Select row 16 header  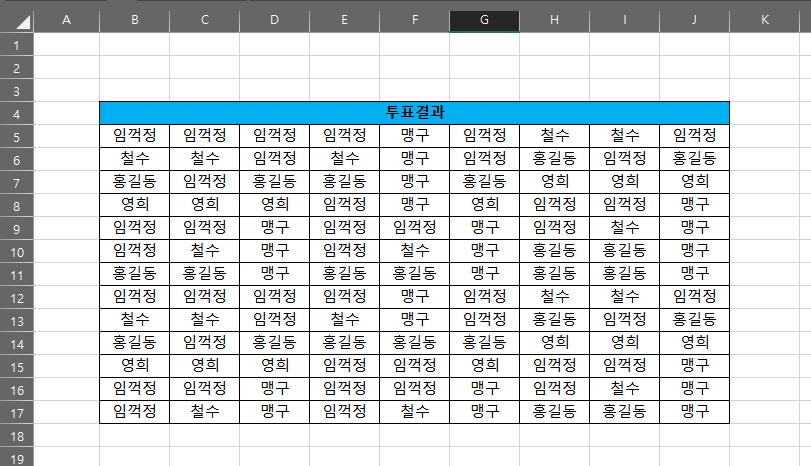tap(17, 390)
